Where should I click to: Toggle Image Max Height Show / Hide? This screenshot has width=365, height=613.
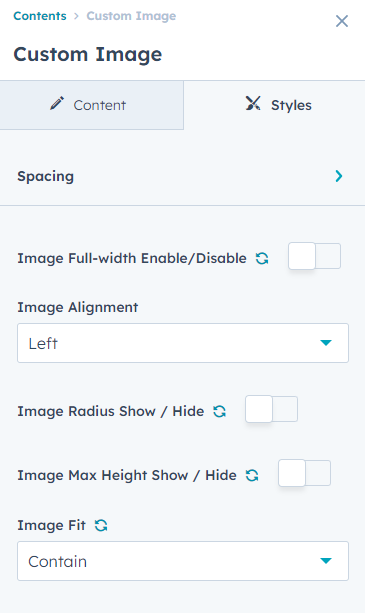[x=304, y=473]
